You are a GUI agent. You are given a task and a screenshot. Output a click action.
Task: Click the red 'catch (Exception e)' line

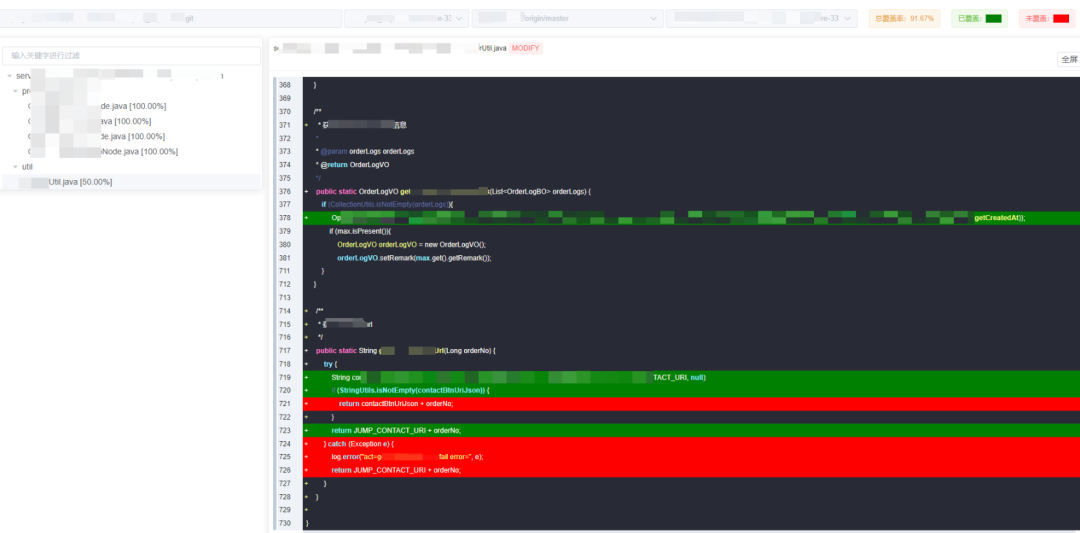[691, 444]
